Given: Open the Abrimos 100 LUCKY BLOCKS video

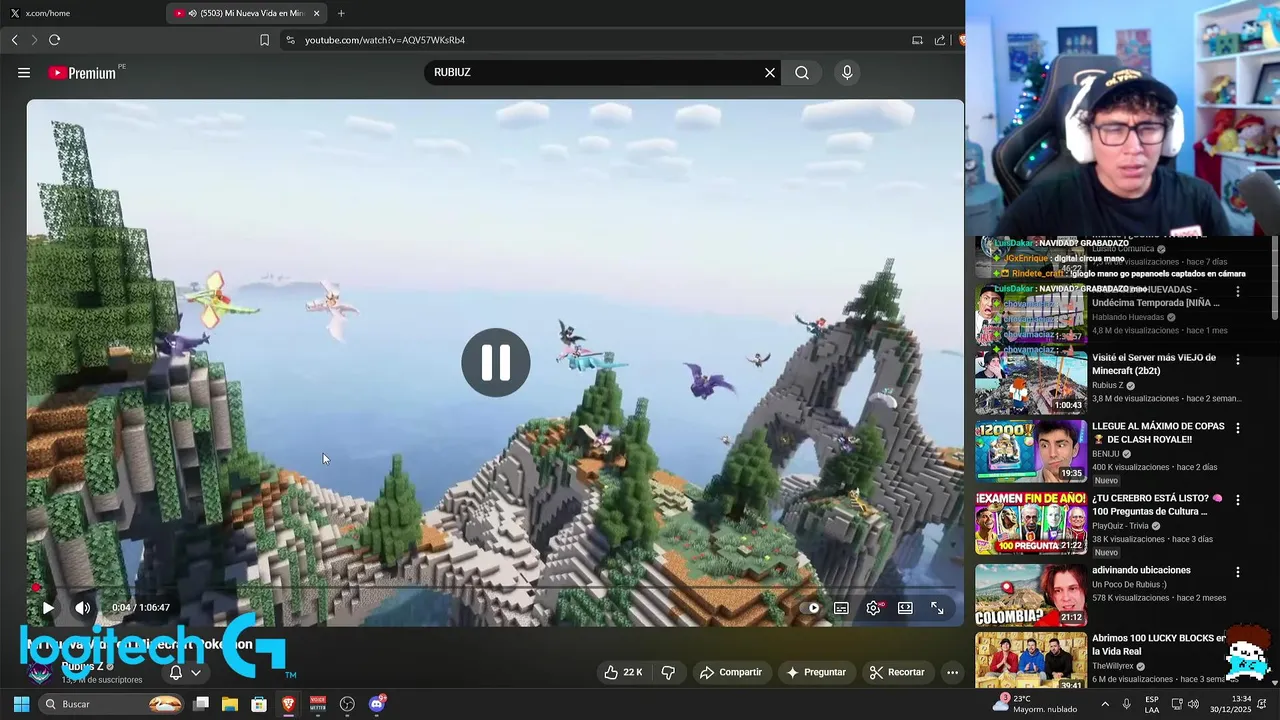Looking at the screenshot, I should 1159,644.
